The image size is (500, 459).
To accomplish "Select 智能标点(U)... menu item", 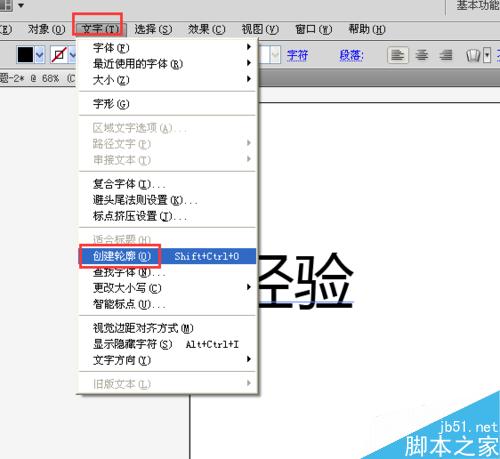I will [167, 304].
